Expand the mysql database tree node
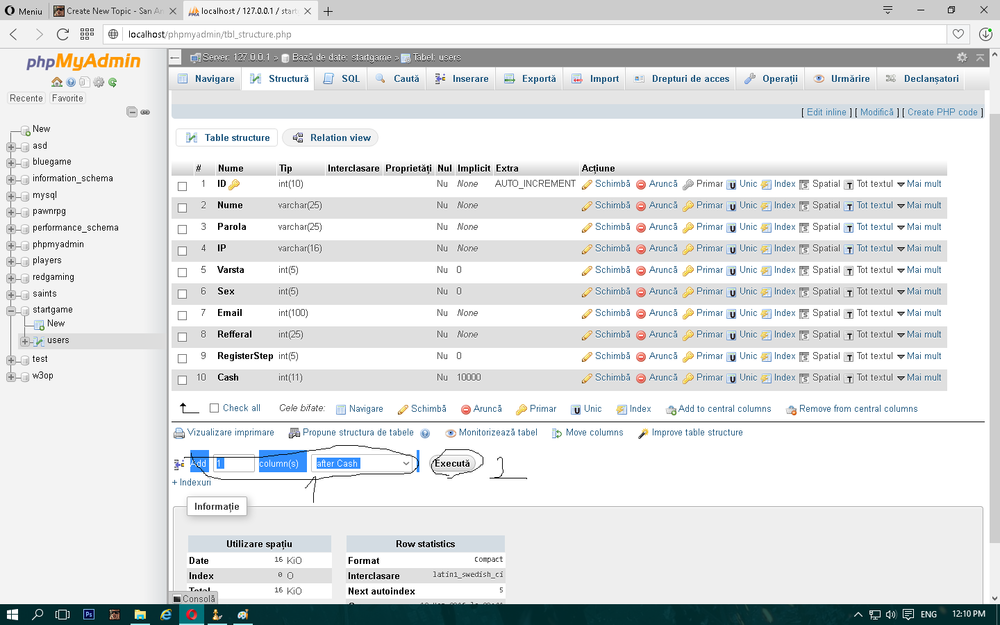The width and height of the screenshot is (1000, 625). point(11,196)
